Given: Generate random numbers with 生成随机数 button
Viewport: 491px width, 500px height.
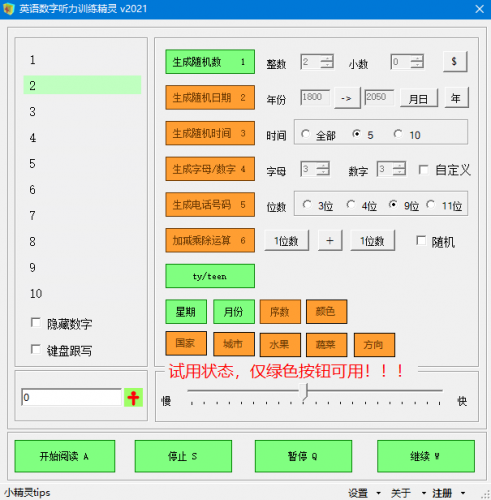Looking at the screenshot, I should pyautogui.click(x=210, y=62).
